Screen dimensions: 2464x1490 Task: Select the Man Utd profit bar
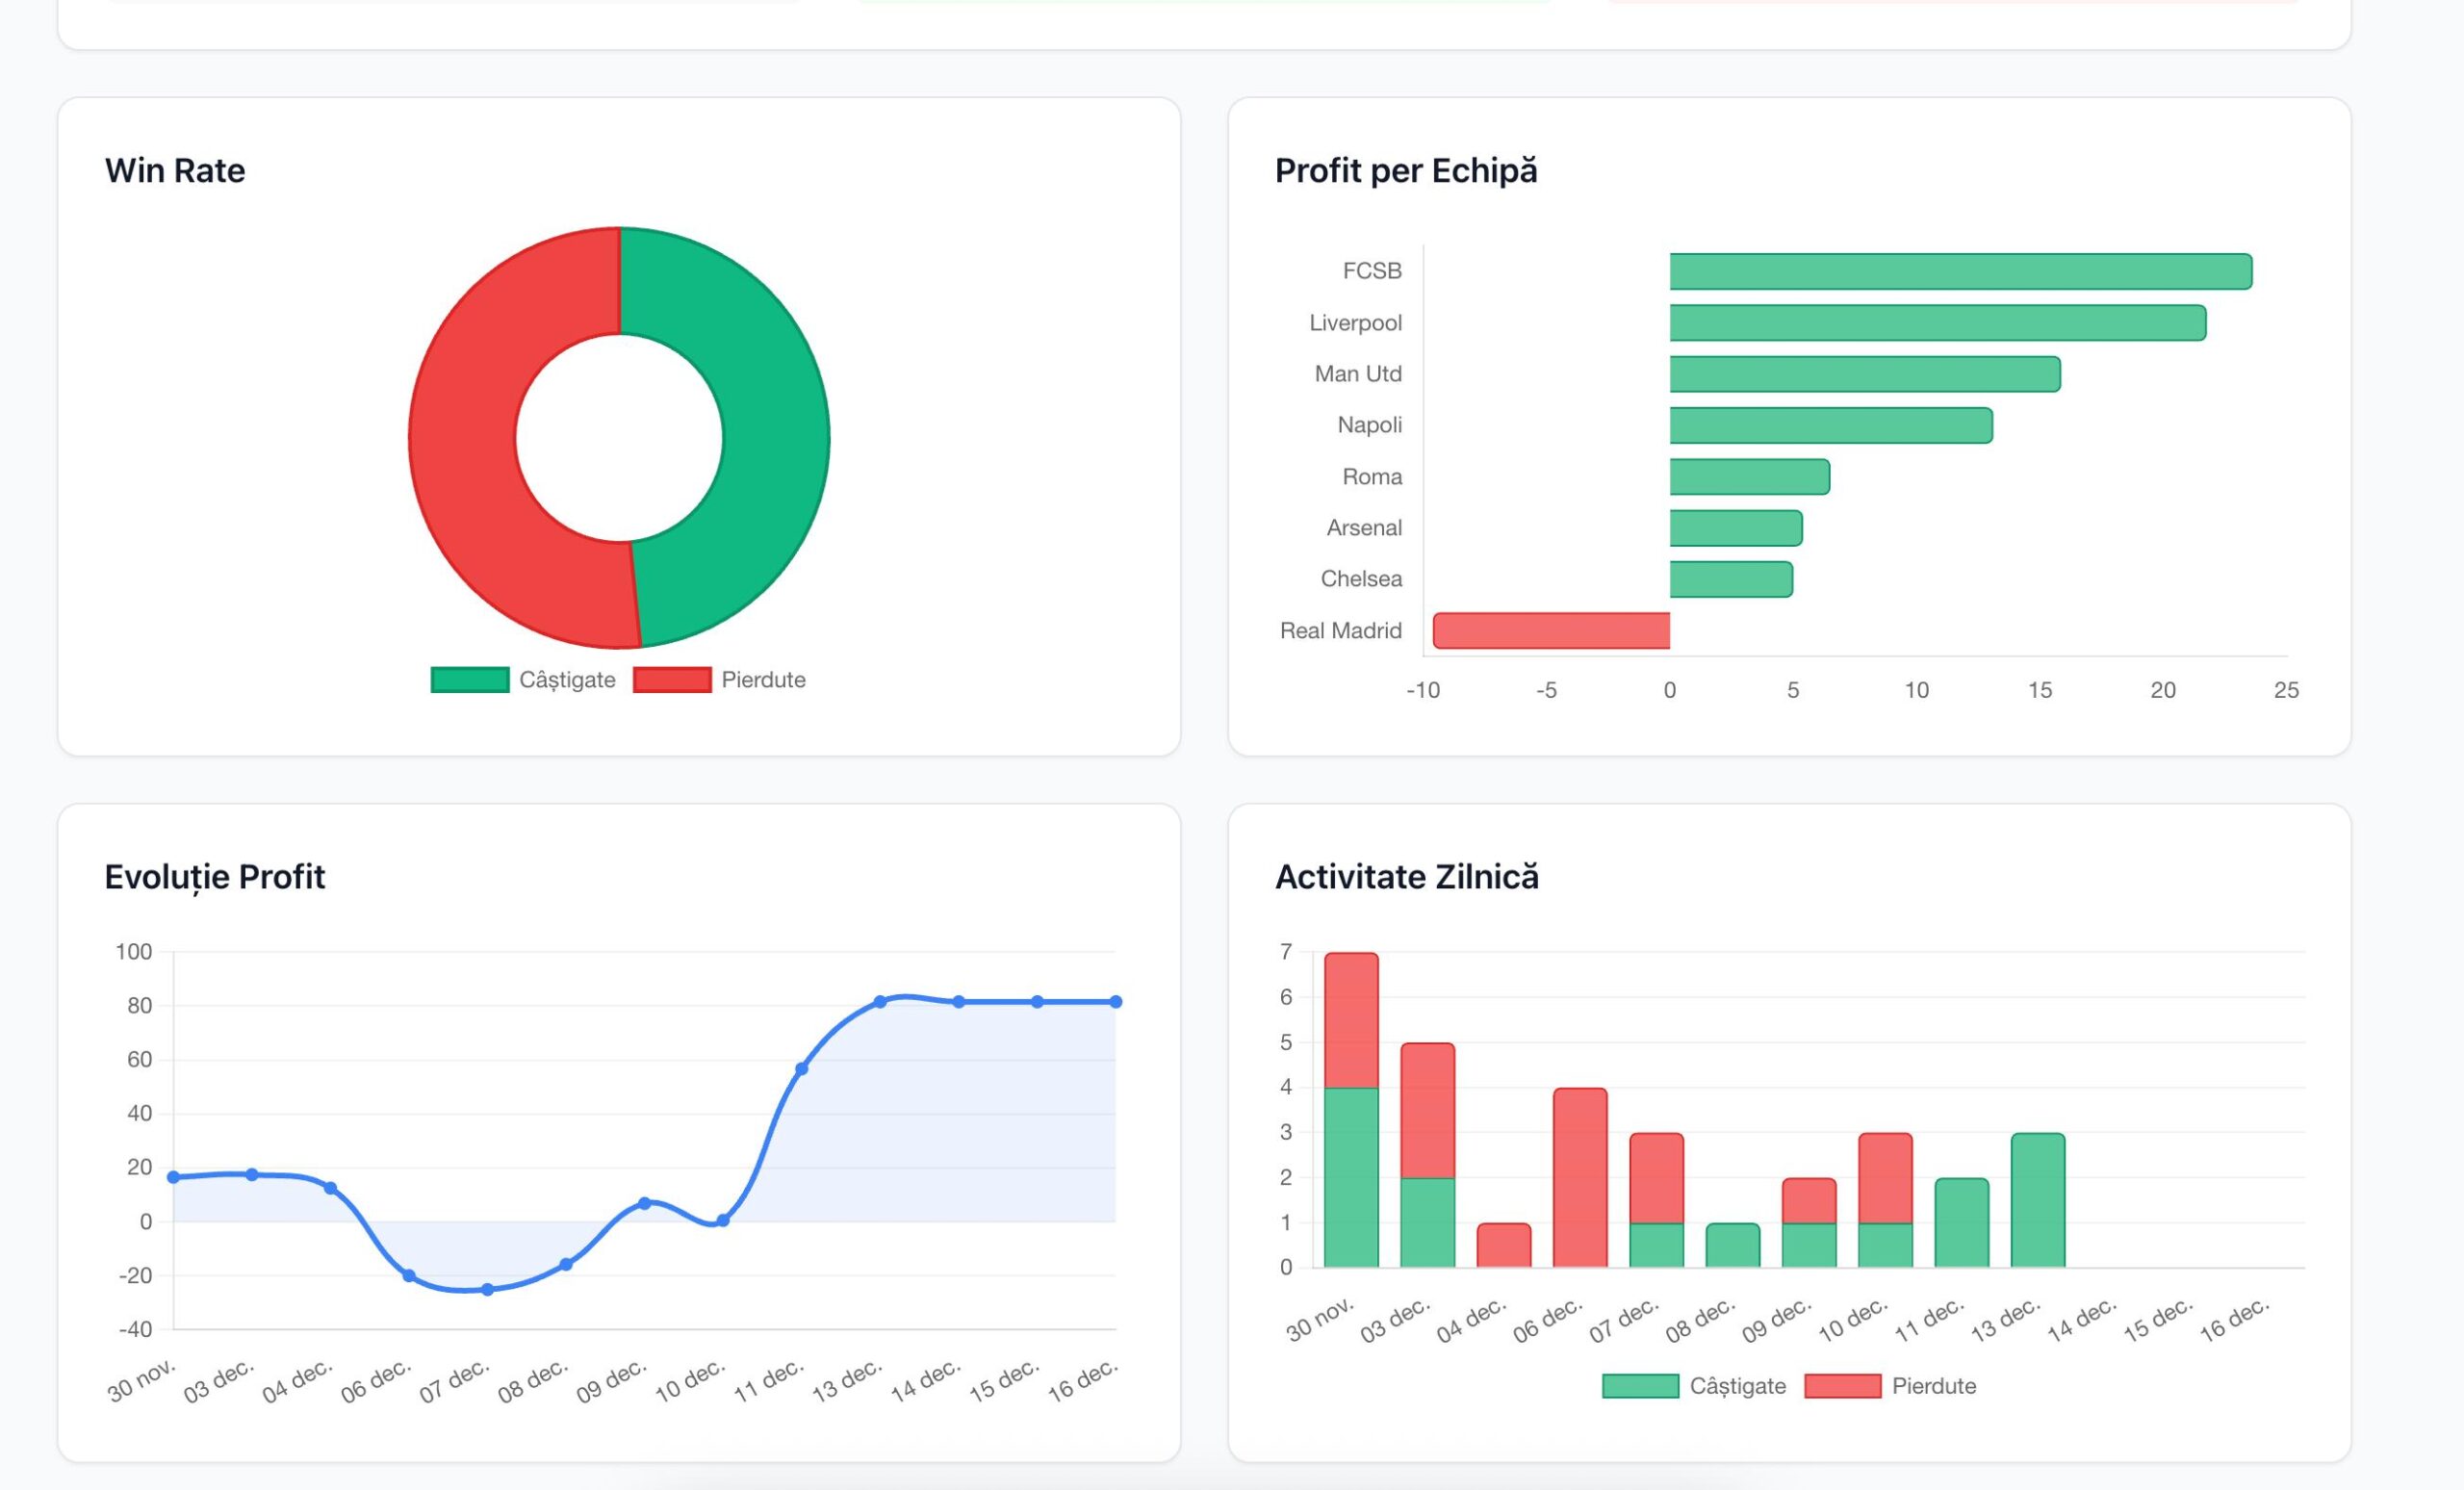pos(1865,374)
